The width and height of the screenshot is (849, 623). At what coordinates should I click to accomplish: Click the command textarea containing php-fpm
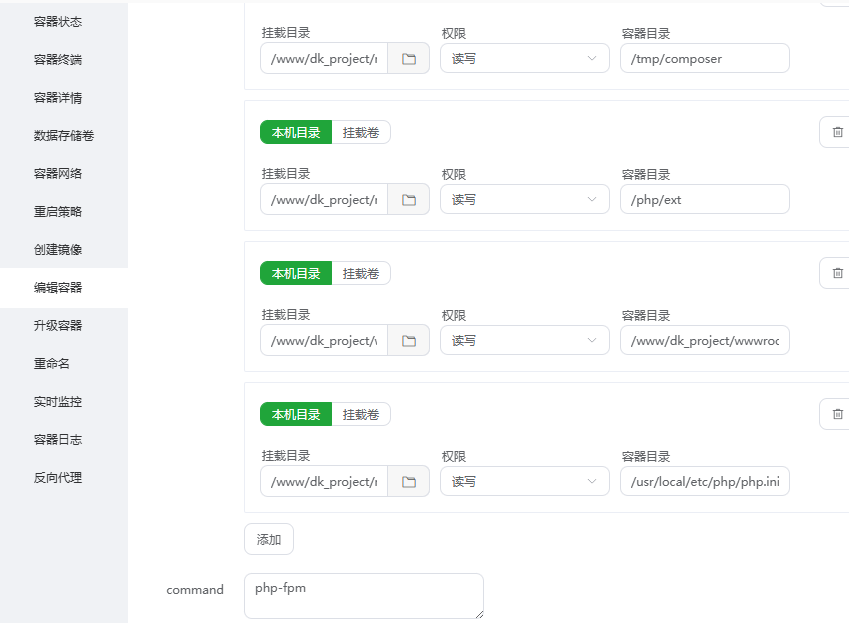pyautogui.click(x=363, y=596)
